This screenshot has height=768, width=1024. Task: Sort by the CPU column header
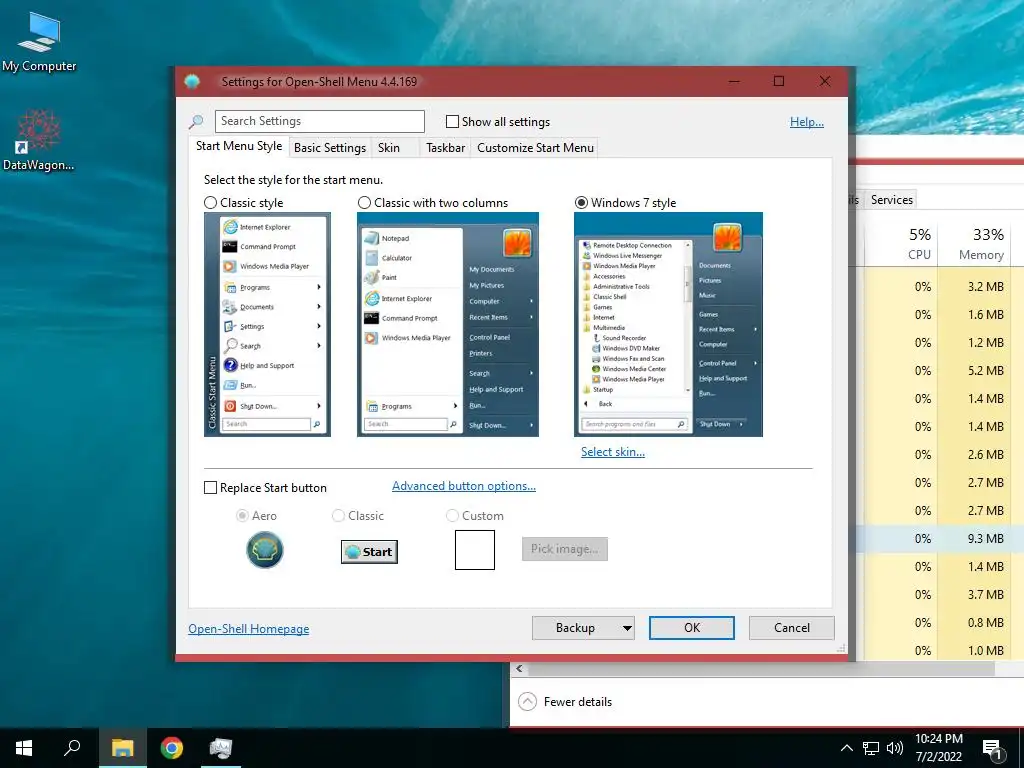[x=901, y=244]
